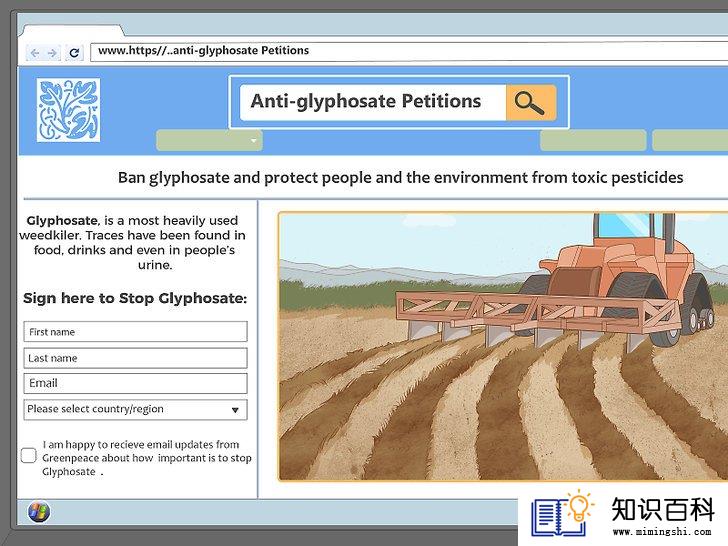Focus the address bar URL field
The image size is (728, 546).
pyautogui.click(x=409, y=51)
